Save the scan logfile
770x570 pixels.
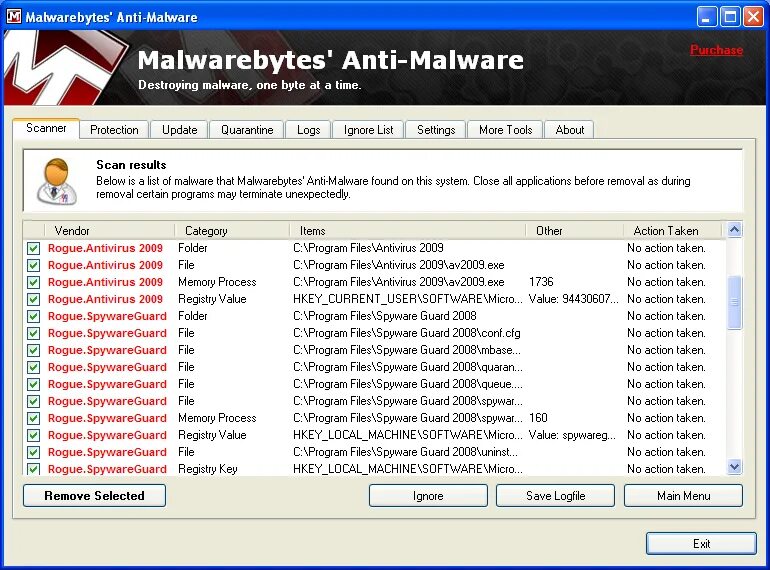555,496
